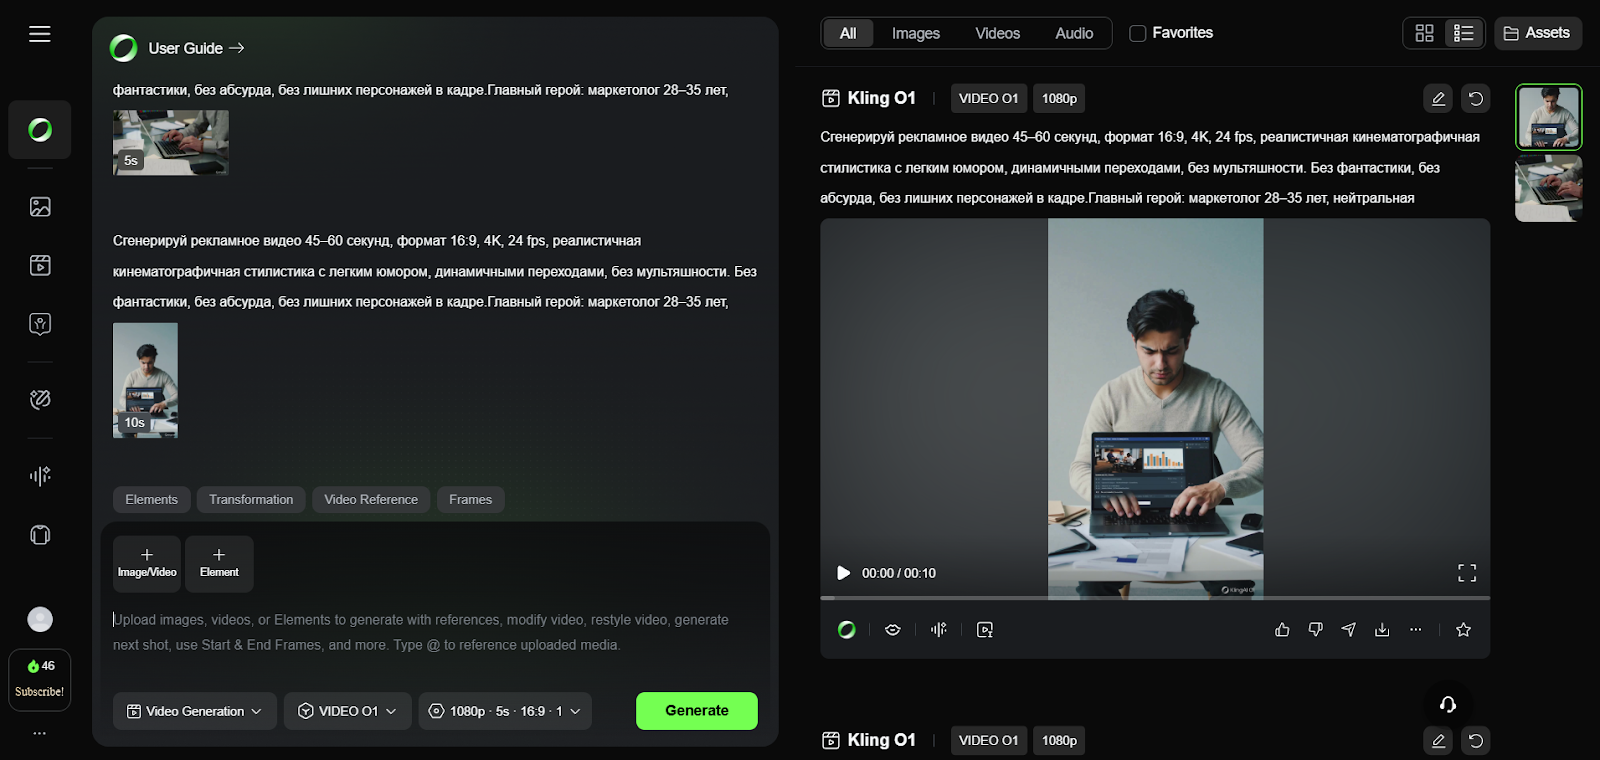Screen dimensions: 1600x760
Task: Expand the Video Generation dropdown
Action: point(195,711)
